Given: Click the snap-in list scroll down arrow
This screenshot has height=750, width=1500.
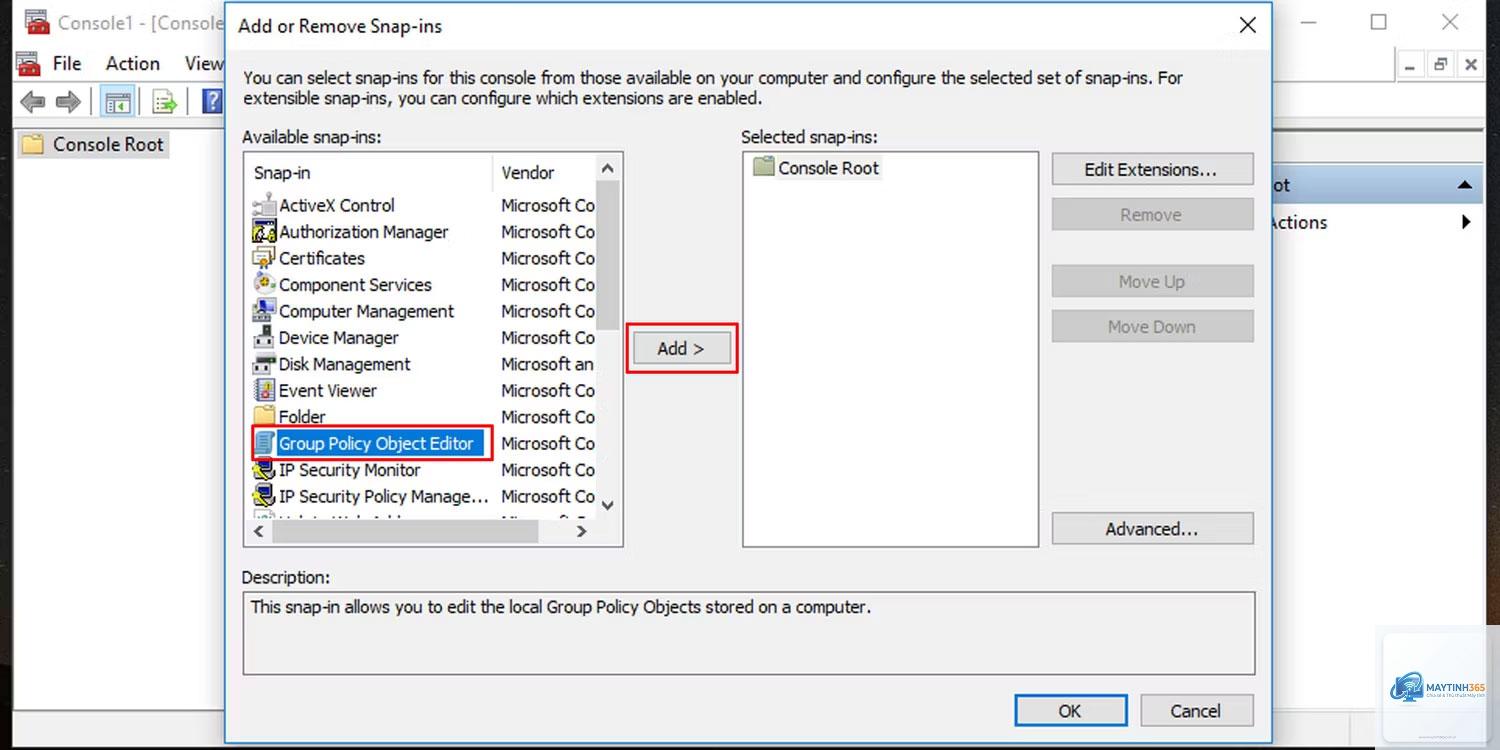Looking at the screenshot, I should [x=607, y=506].
